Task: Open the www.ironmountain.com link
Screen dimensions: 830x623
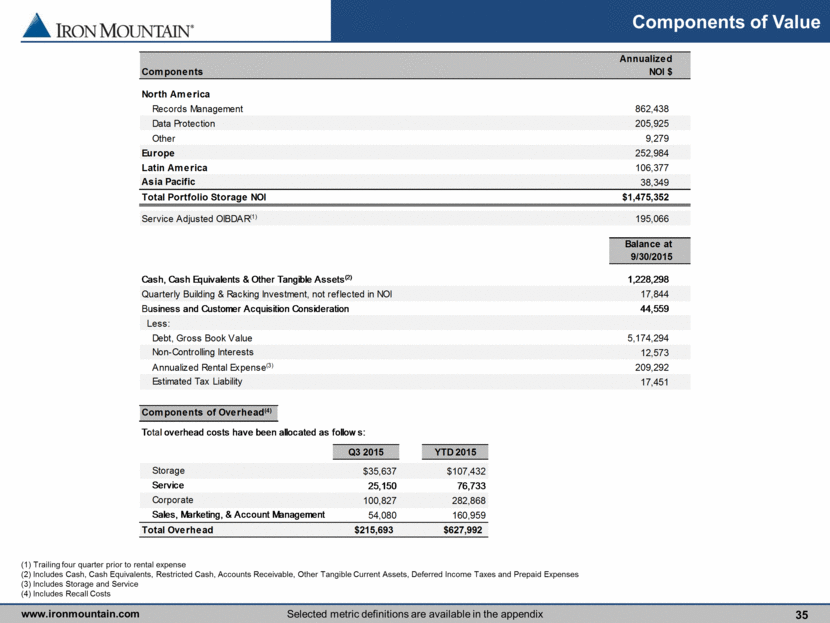Action: (x=80, y=613)
